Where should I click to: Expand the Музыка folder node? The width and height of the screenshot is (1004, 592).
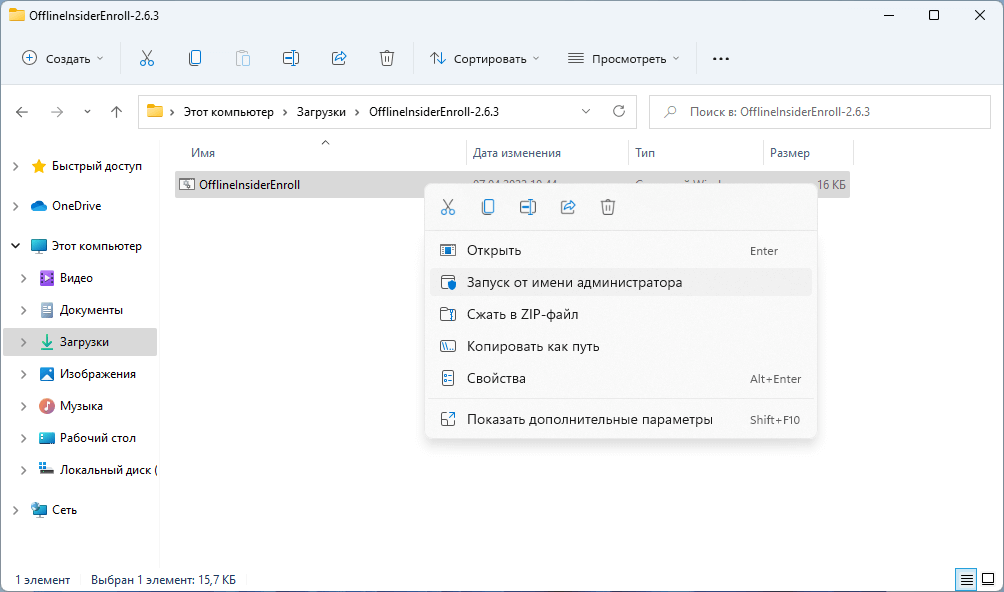point(24,406)
